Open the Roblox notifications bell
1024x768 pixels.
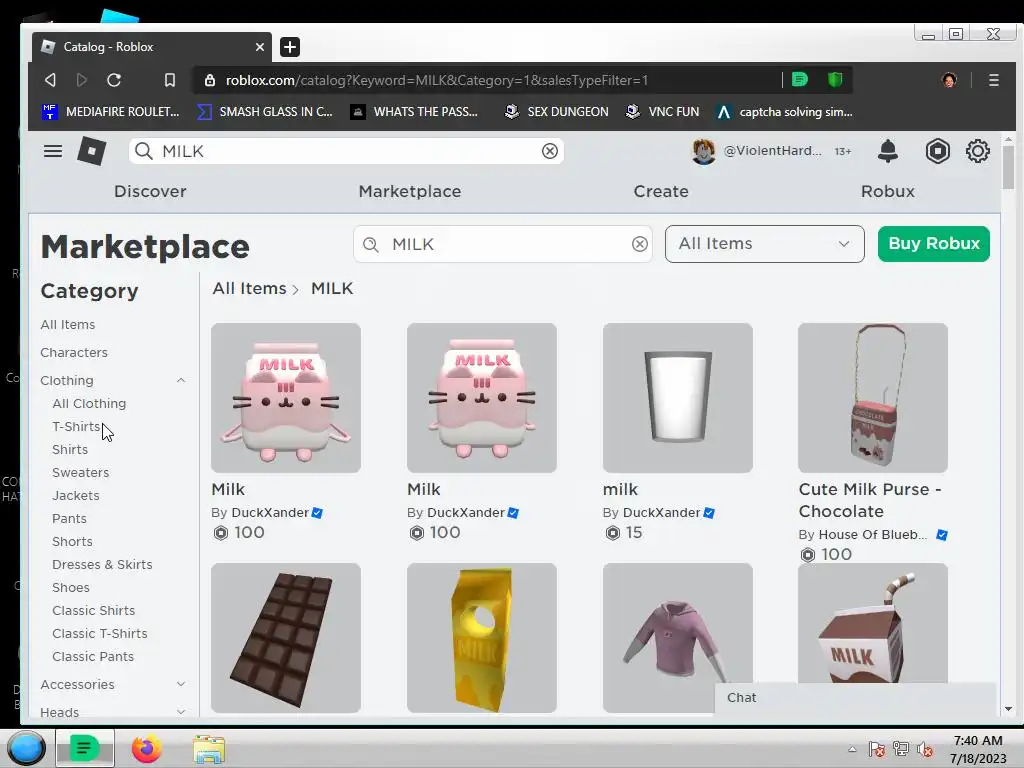pos(888,151)
